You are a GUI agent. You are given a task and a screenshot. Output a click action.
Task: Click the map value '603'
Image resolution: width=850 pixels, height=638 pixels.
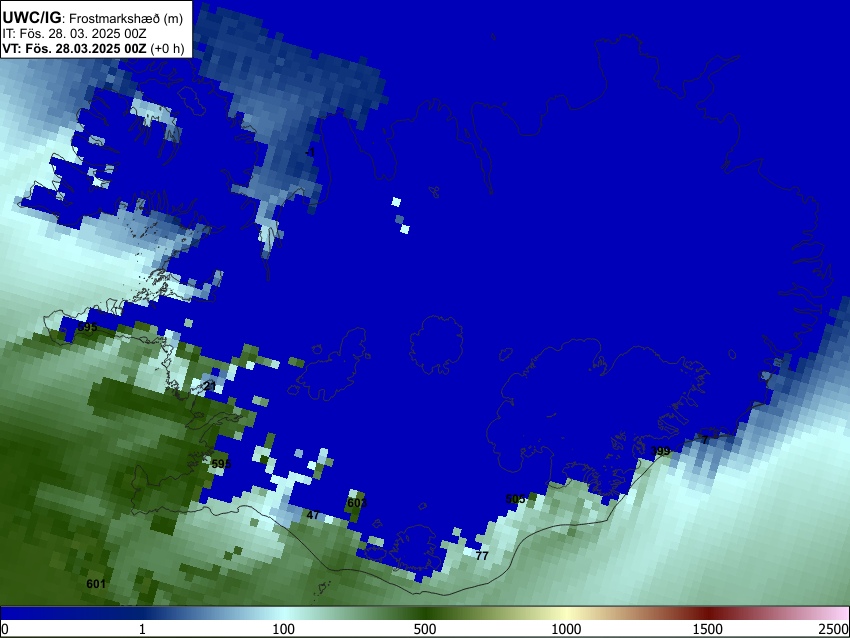click(x=357, y=503)
